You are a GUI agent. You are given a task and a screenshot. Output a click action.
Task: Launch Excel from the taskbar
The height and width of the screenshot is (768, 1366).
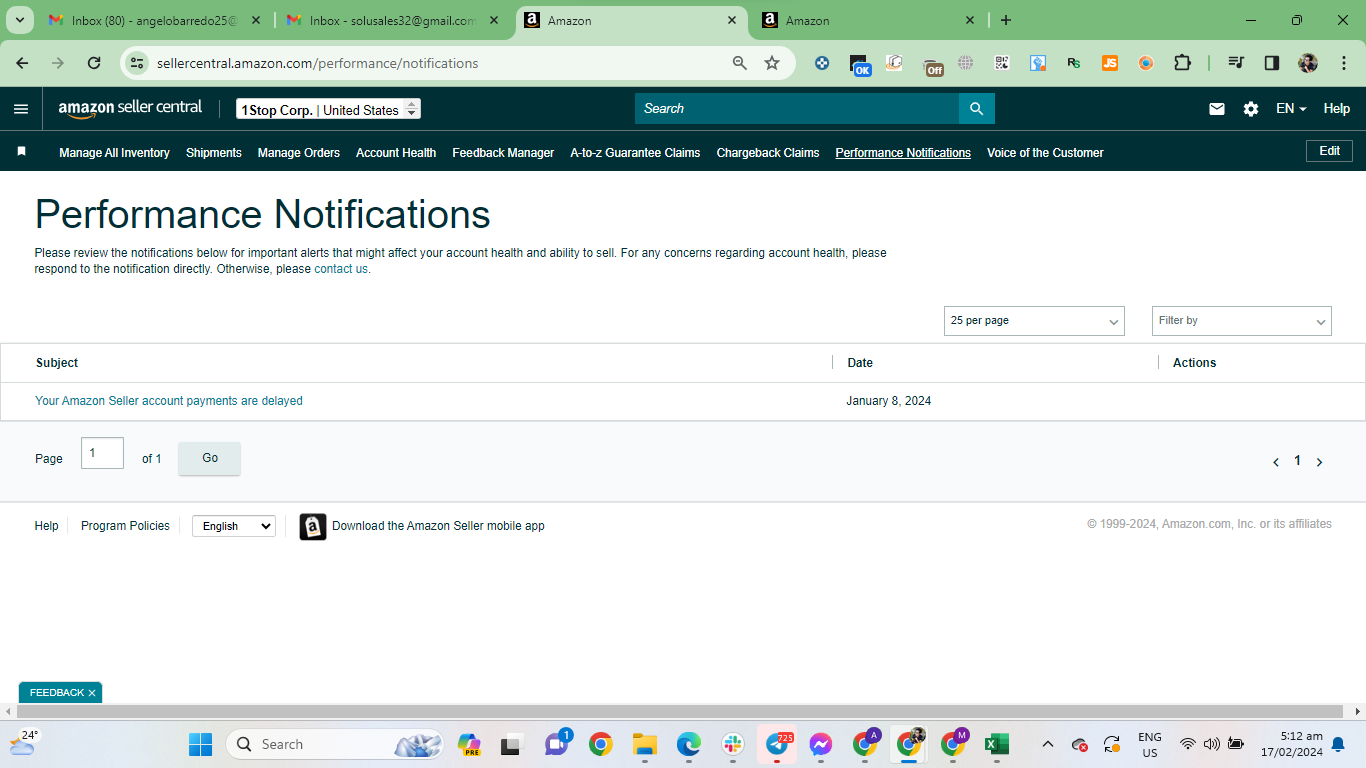995,744
